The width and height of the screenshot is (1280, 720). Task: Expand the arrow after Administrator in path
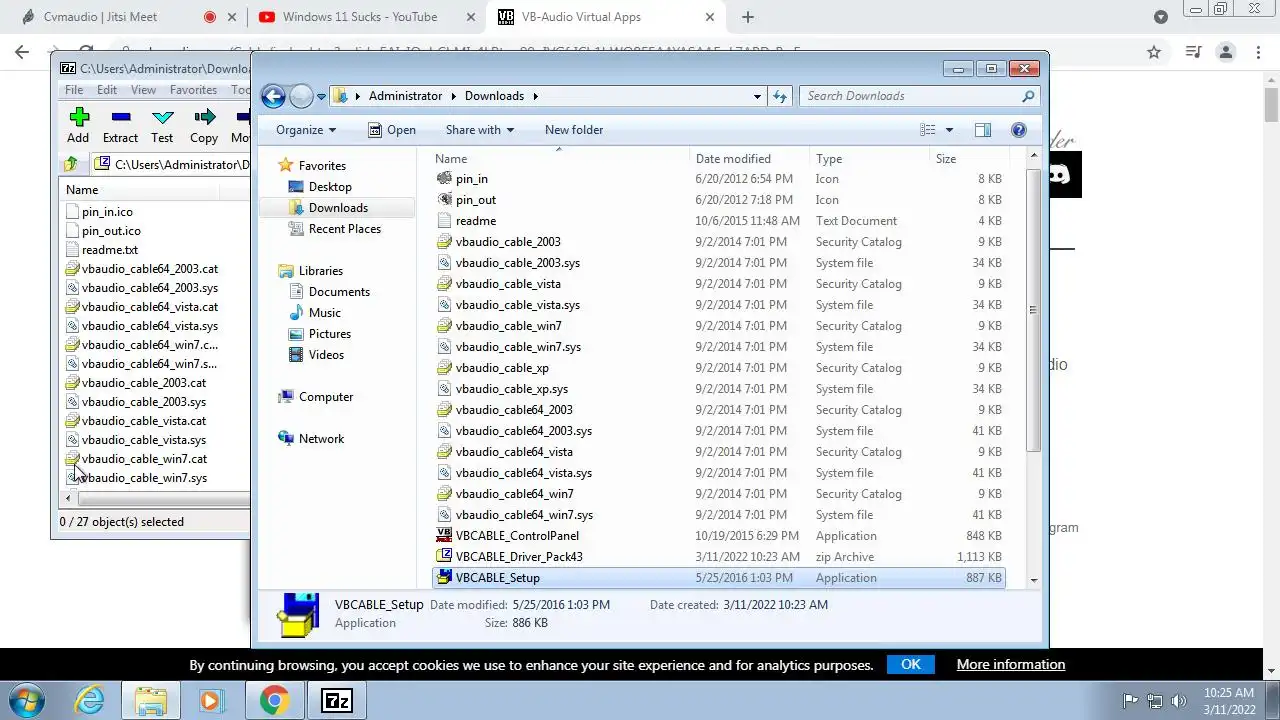click(x=453, y=96)
